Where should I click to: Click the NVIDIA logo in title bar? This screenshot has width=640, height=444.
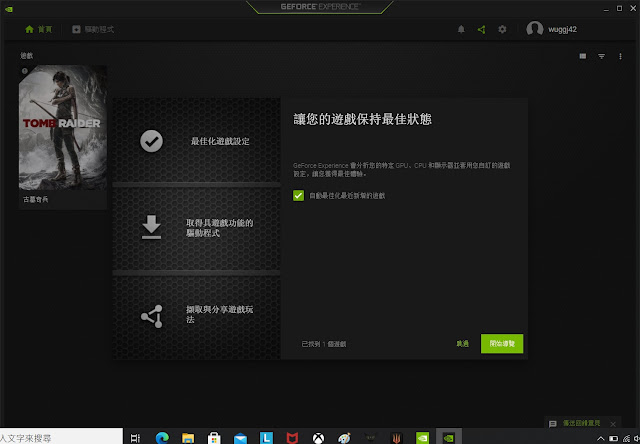coord(9,8)
